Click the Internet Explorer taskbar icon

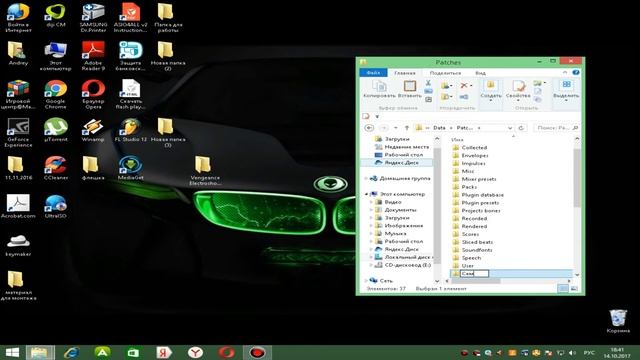click(x=72, y=352)
